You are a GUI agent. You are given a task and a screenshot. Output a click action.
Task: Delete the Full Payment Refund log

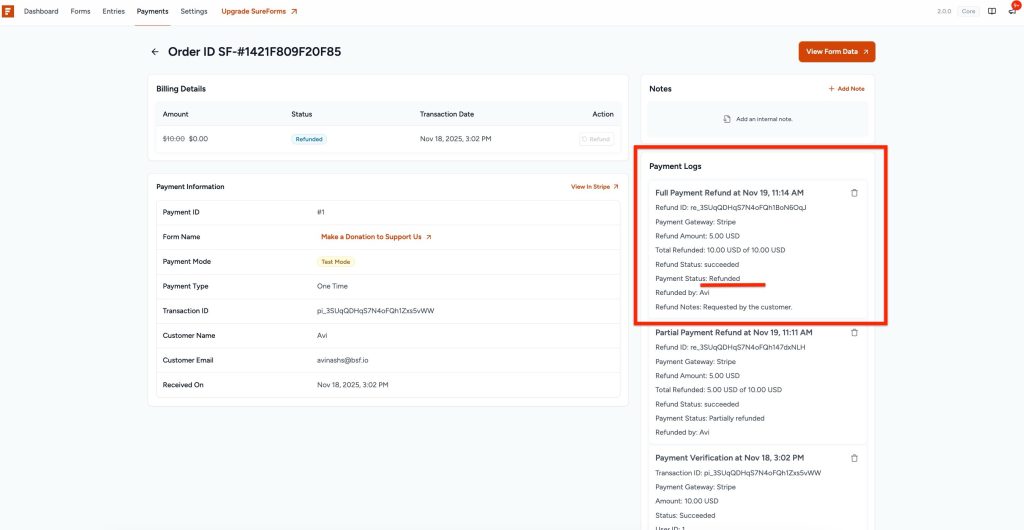854,193
